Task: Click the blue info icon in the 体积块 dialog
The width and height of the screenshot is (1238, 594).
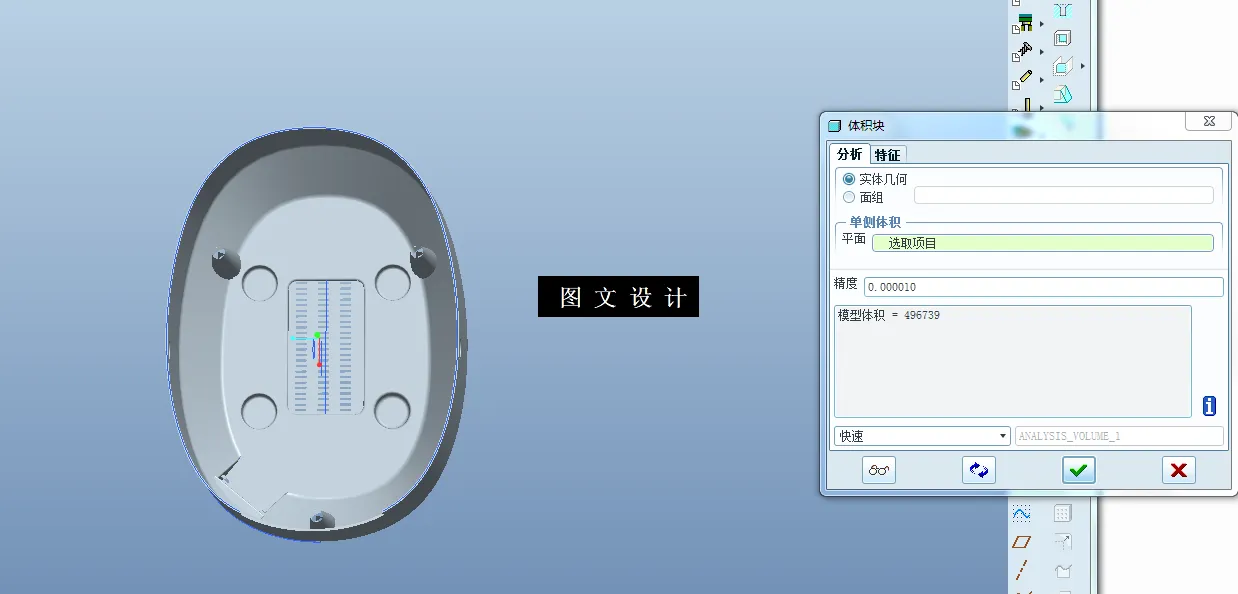Action: point(1207,406)
